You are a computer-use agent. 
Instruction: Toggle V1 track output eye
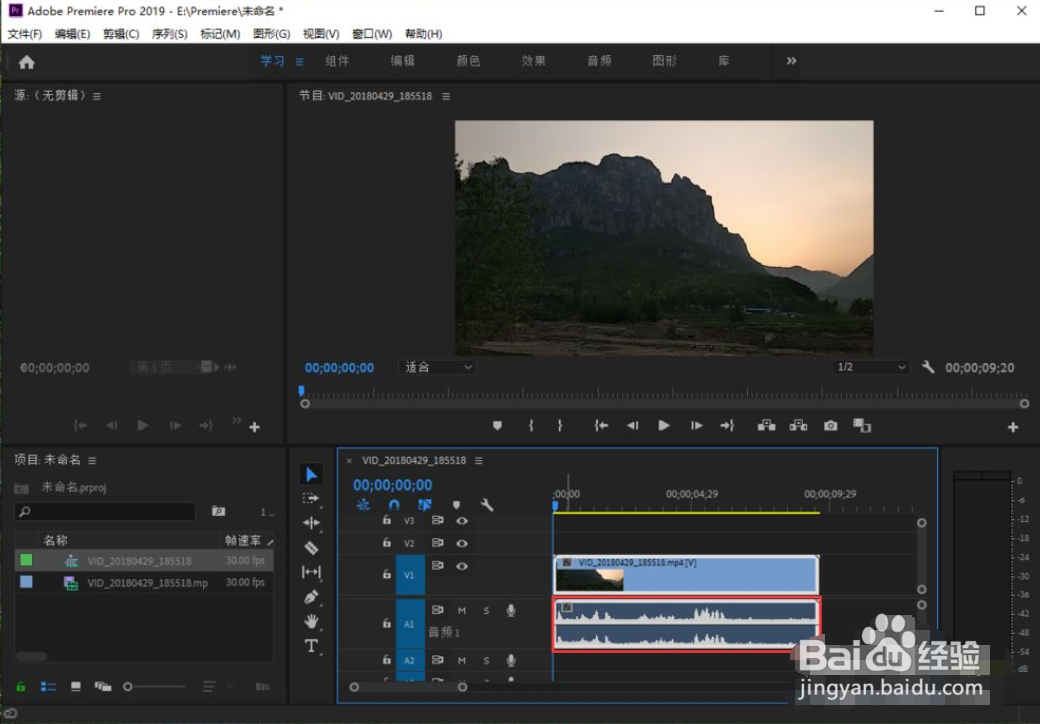(x=462, y=566)
